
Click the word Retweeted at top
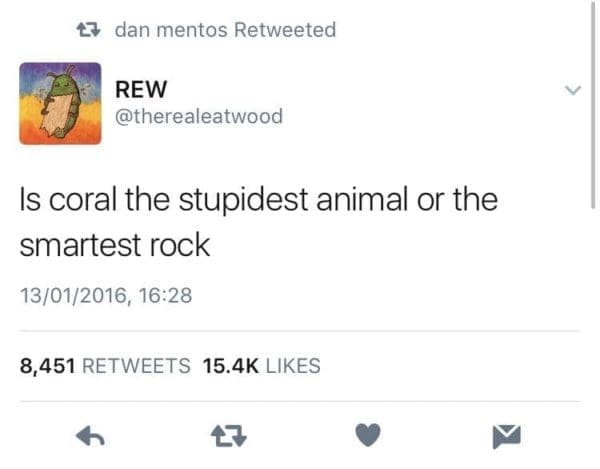pos(285,30)
